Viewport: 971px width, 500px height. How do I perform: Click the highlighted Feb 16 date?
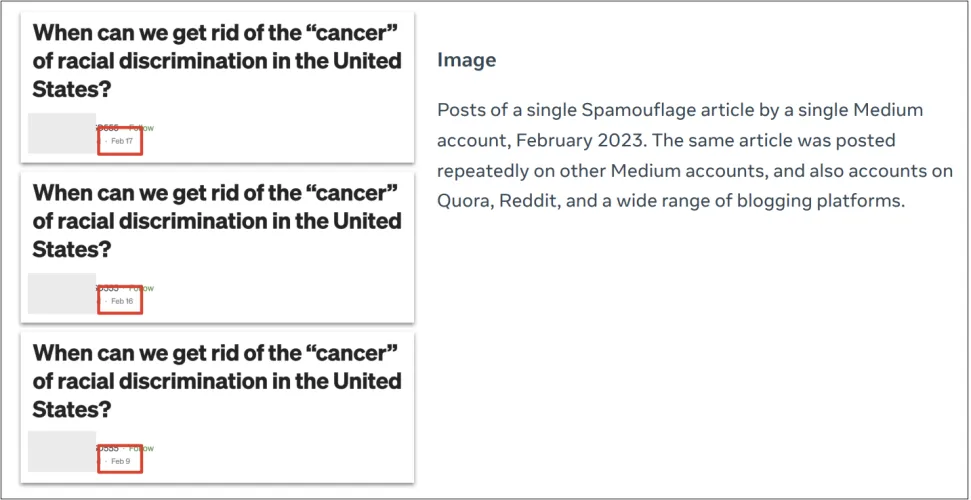pos(121,301)
